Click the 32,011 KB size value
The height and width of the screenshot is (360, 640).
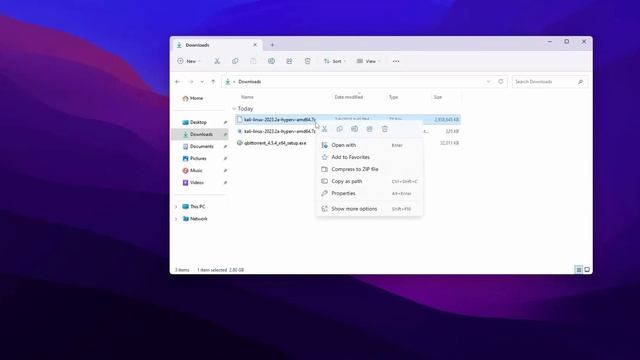click(449, 143)
